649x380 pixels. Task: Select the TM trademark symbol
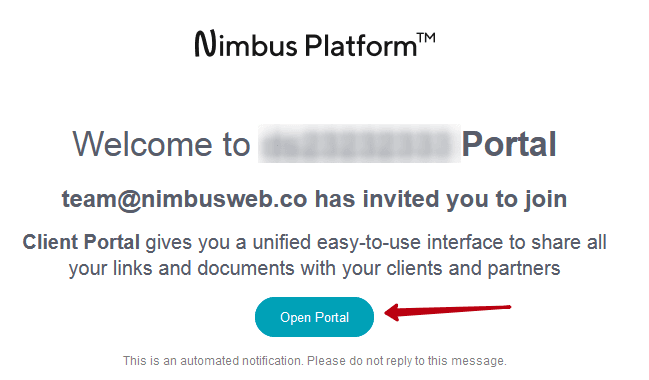(x=427, y=38)
